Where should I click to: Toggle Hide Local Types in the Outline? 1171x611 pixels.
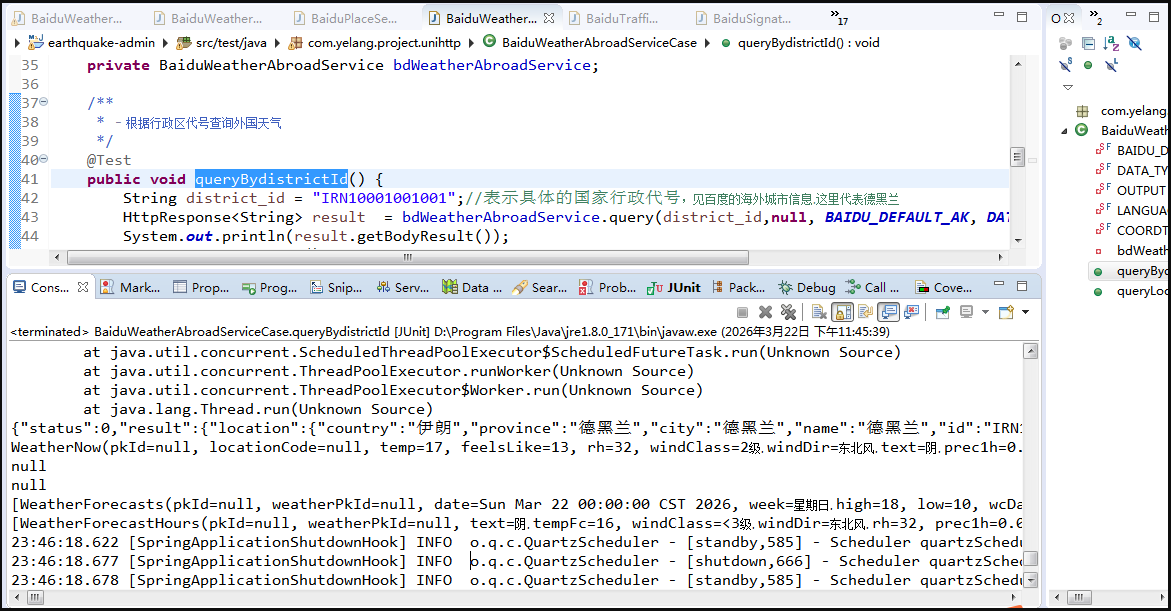tap(1111, 65)
